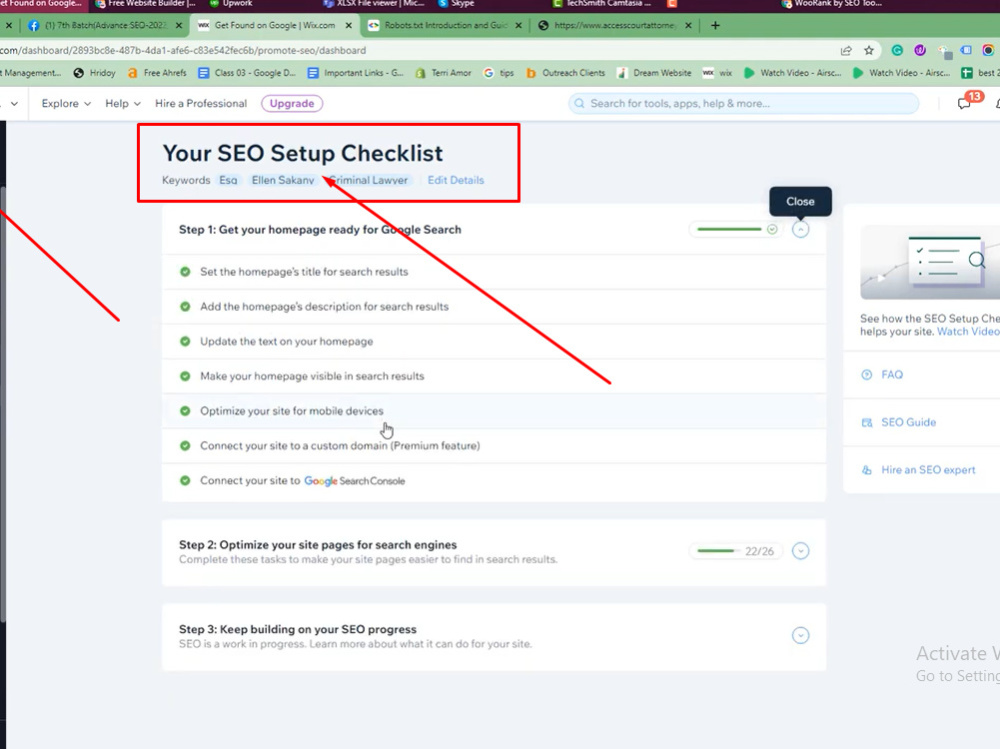Open the wix bookmark
The image size is (1000, 749).
tap(717, 73)
